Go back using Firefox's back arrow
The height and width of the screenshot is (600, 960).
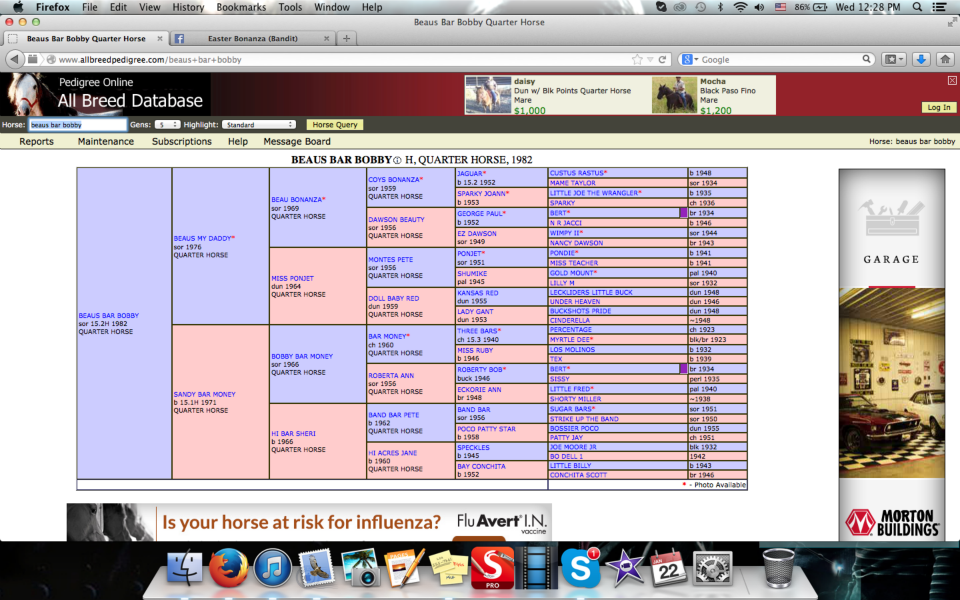(15, 59)
